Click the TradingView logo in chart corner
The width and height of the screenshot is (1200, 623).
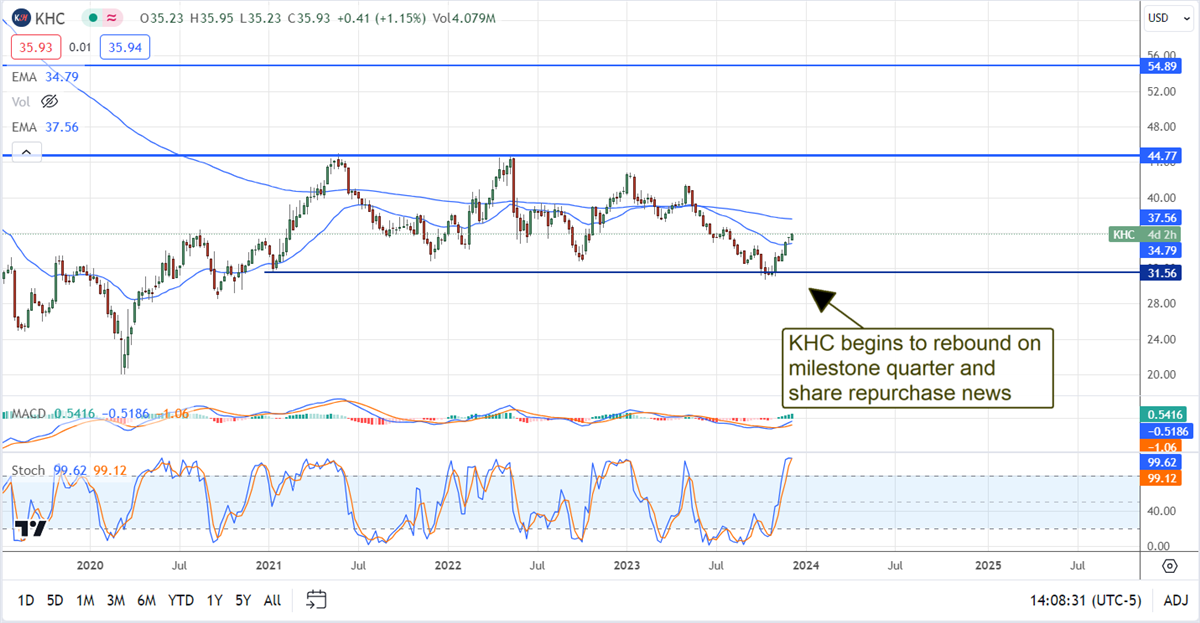(x=30, y=530)
